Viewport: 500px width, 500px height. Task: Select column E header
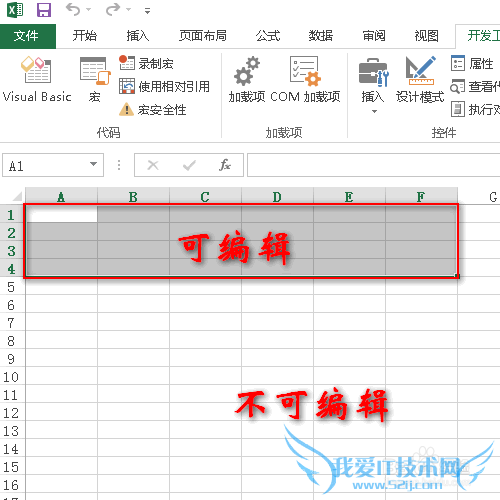349,197
